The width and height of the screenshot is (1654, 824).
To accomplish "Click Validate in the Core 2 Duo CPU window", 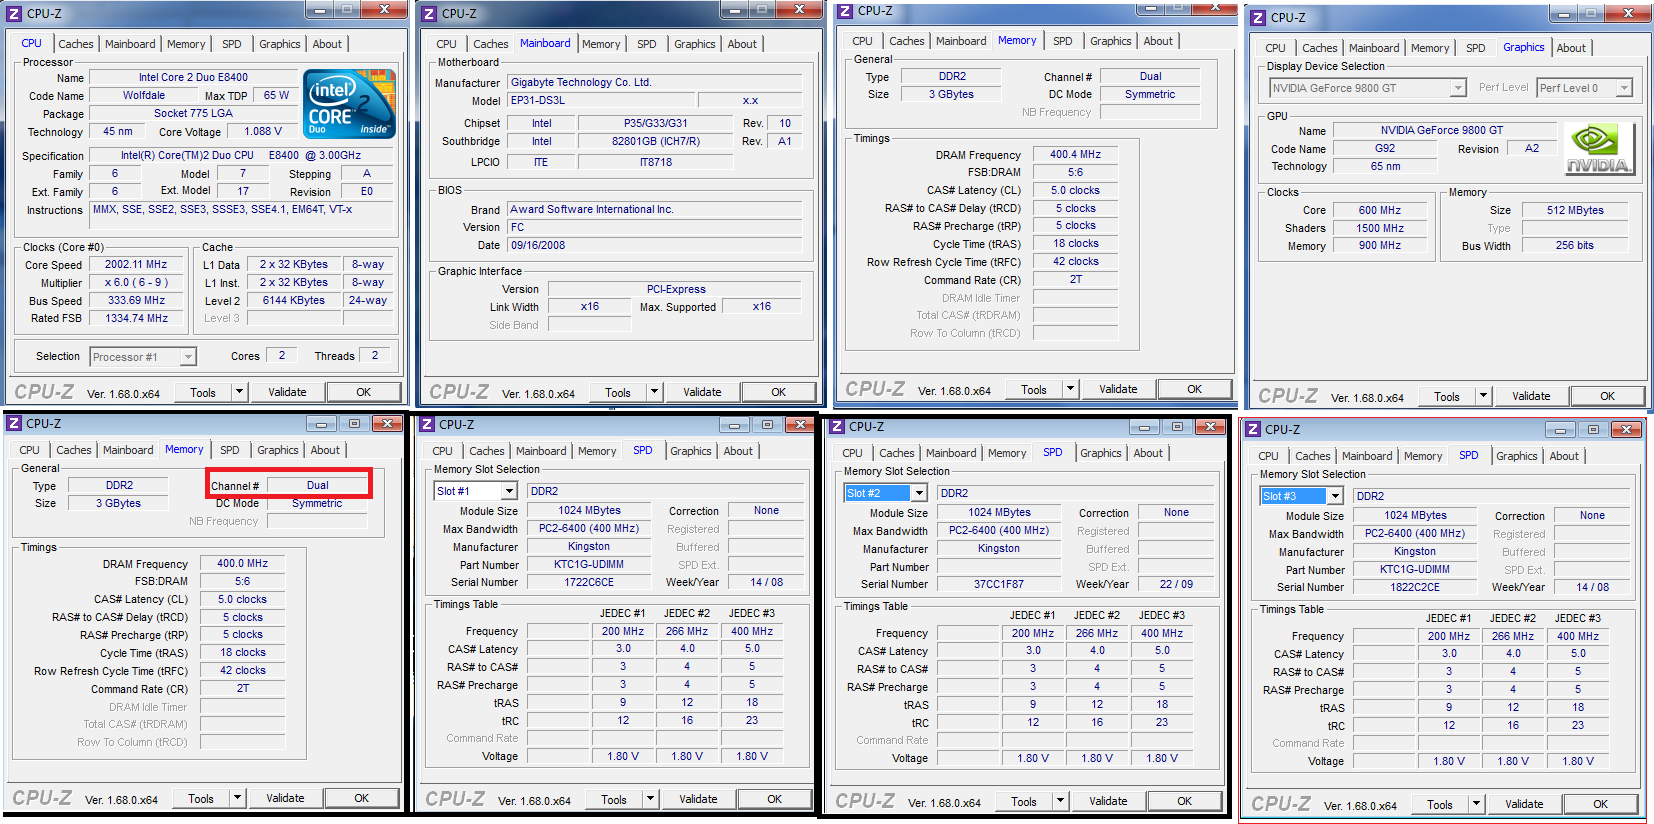I will tap(287, 392).
